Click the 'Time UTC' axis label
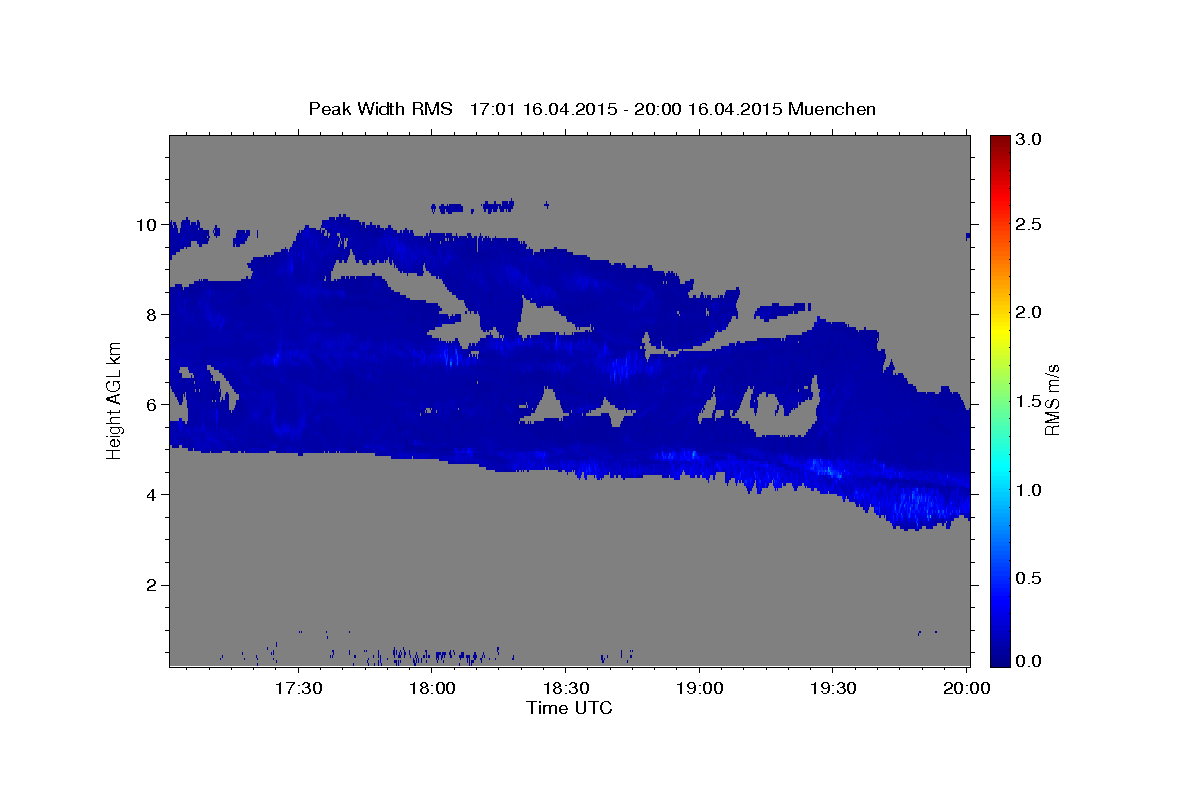 569,708
